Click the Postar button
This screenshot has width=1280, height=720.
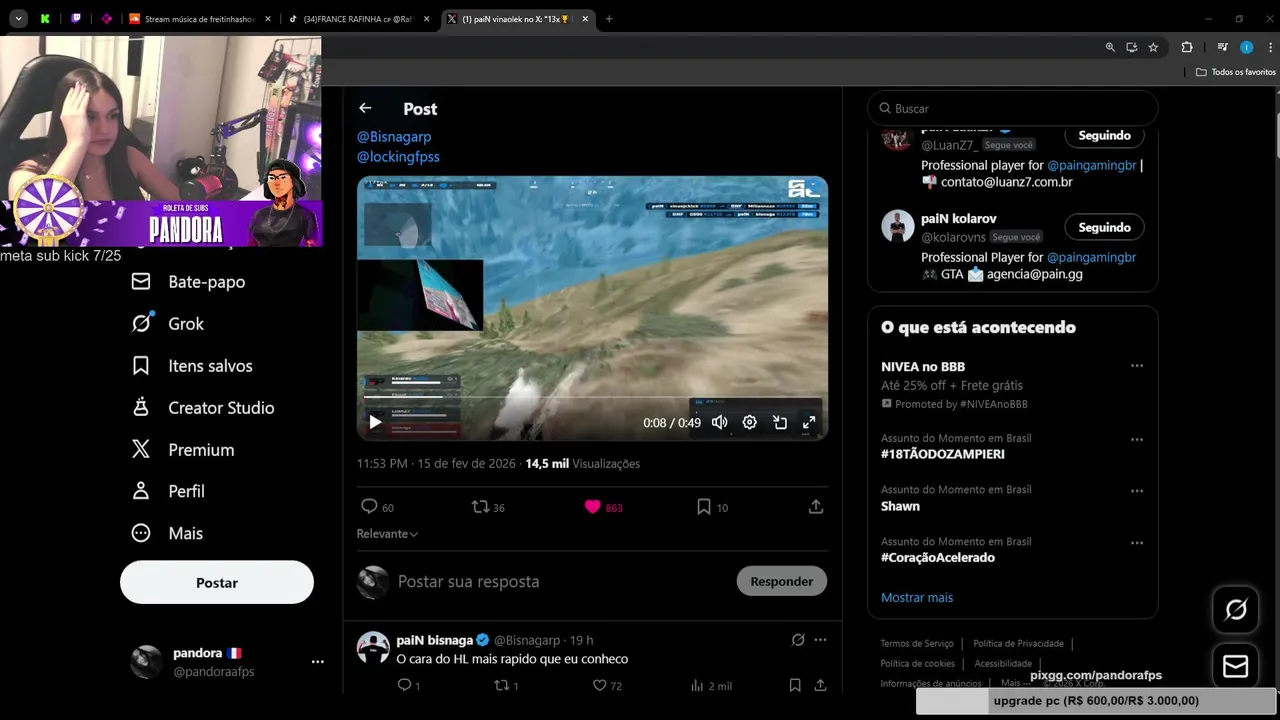(x=217, y=582)
